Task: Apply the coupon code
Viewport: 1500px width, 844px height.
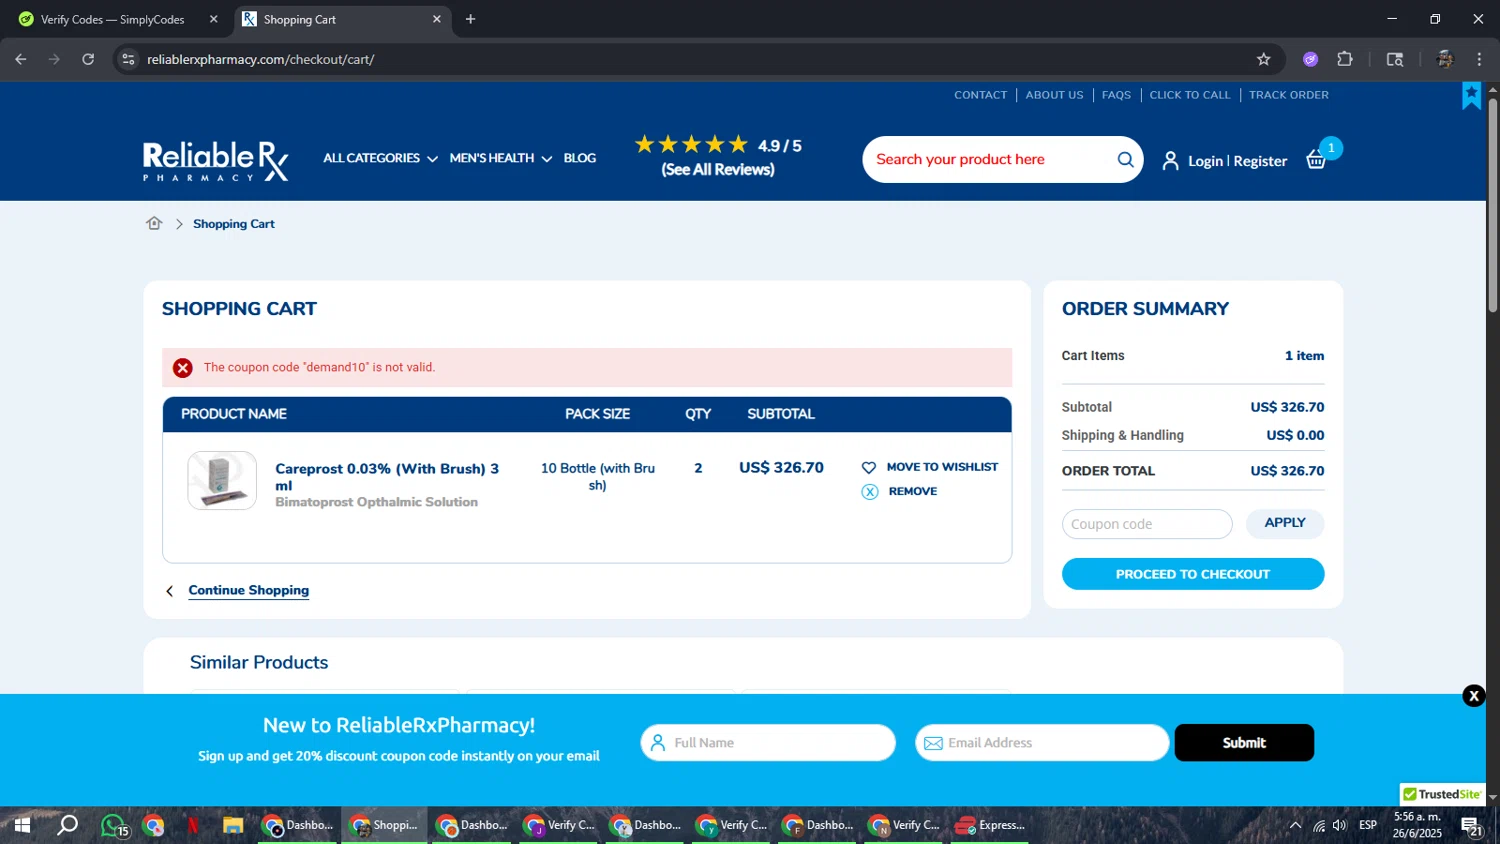Action: (1285, 523)
